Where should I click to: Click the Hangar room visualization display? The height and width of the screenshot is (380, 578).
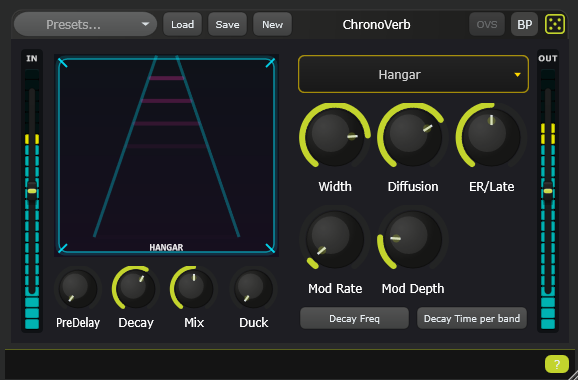pos(166,155)
